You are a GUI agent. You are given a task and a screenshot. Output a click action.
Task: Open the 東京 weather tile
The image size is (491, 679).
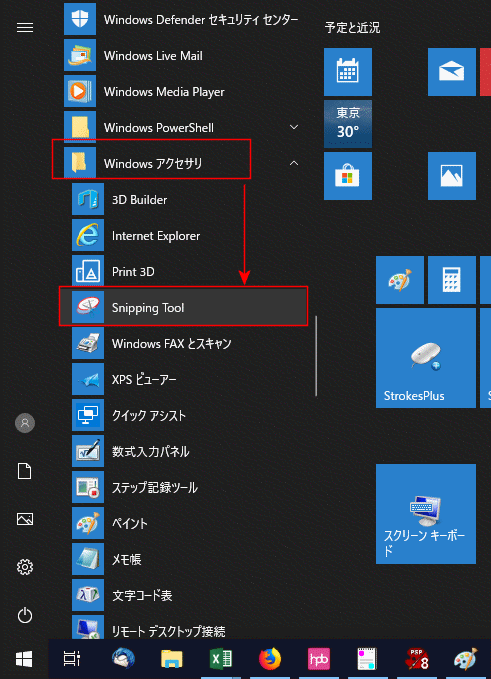348,124
